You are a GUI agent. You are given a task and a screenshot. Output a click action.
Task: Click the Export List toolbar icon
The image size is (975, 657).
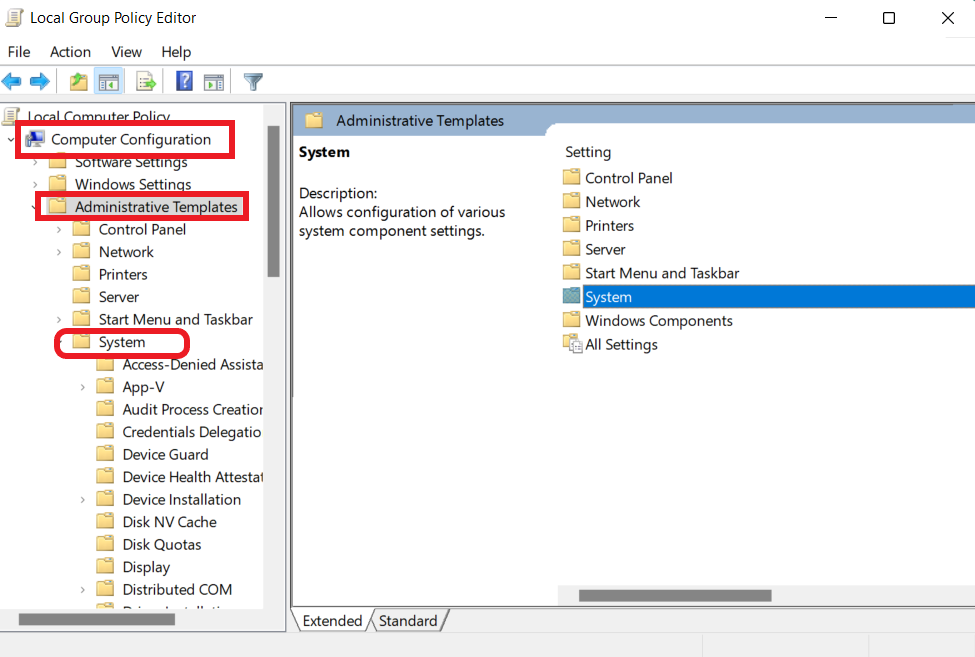(143, 81)
